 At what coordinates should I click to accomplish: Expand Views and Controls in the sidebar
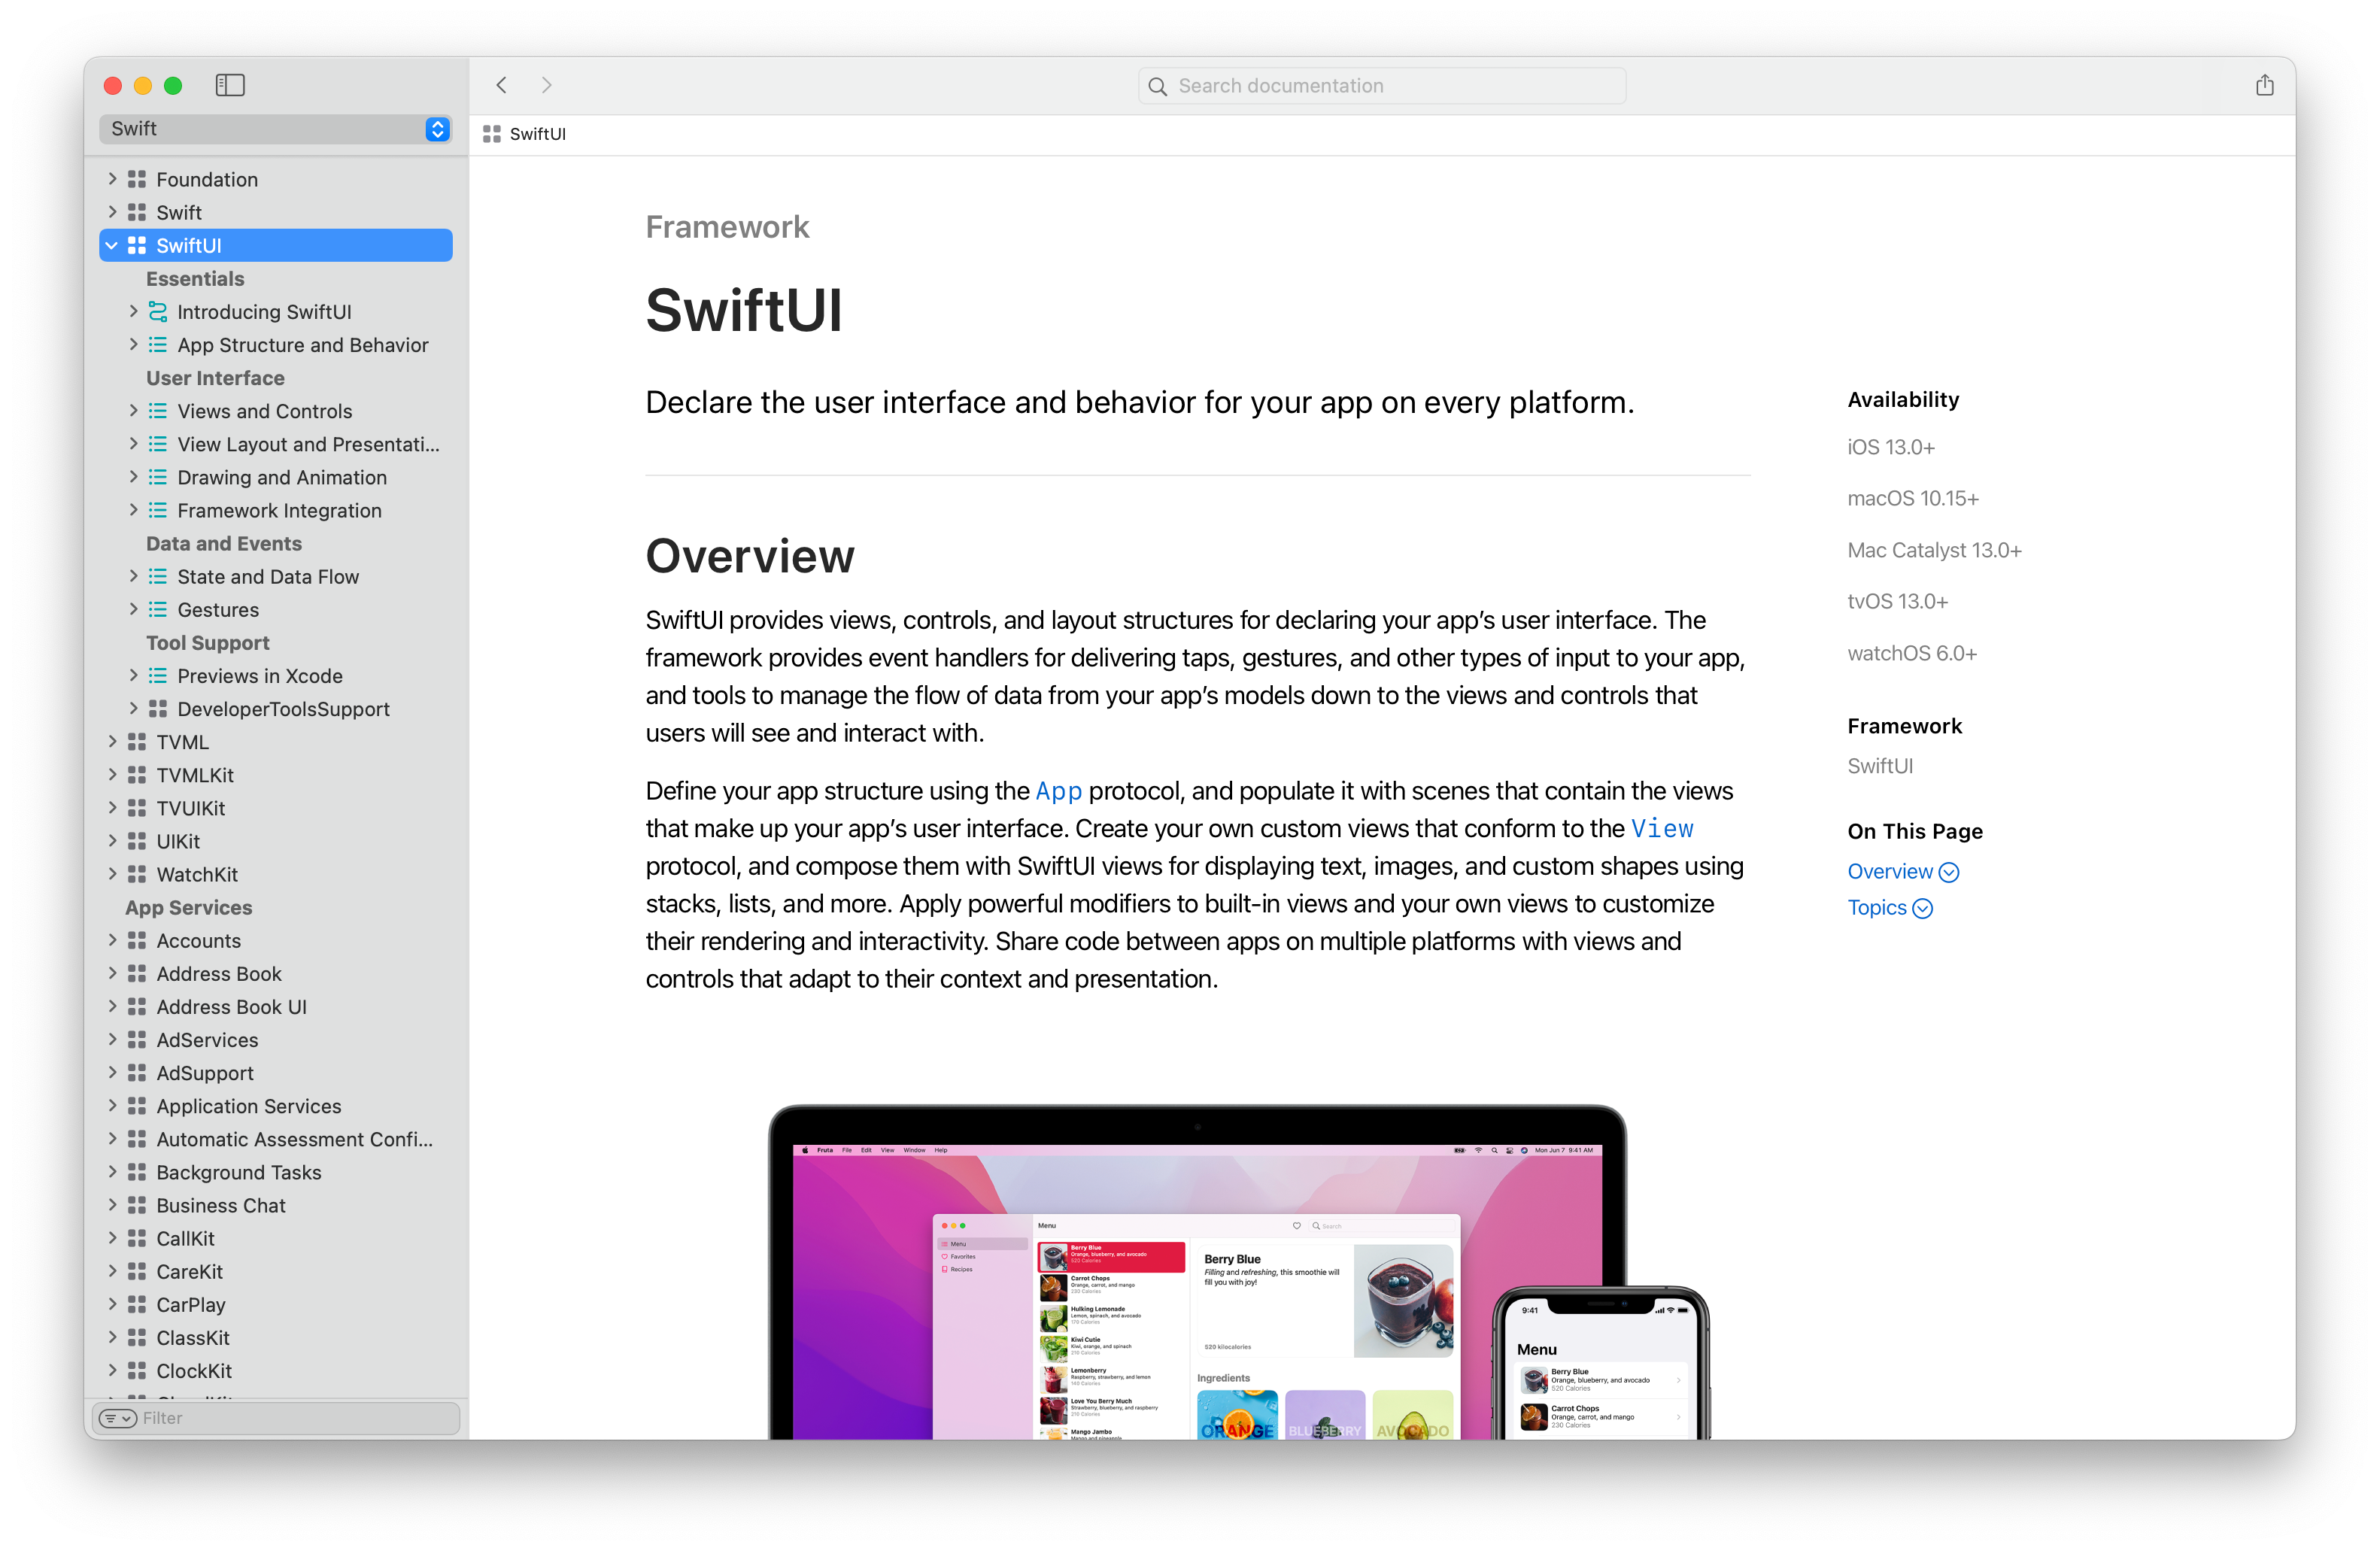(134, 410)
